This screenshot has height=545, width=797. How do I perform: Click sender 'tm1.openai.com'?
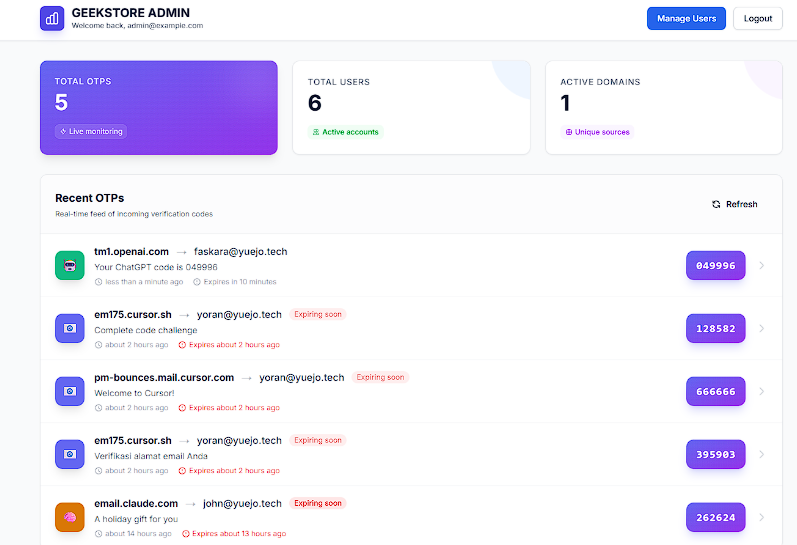click(131, 252)
